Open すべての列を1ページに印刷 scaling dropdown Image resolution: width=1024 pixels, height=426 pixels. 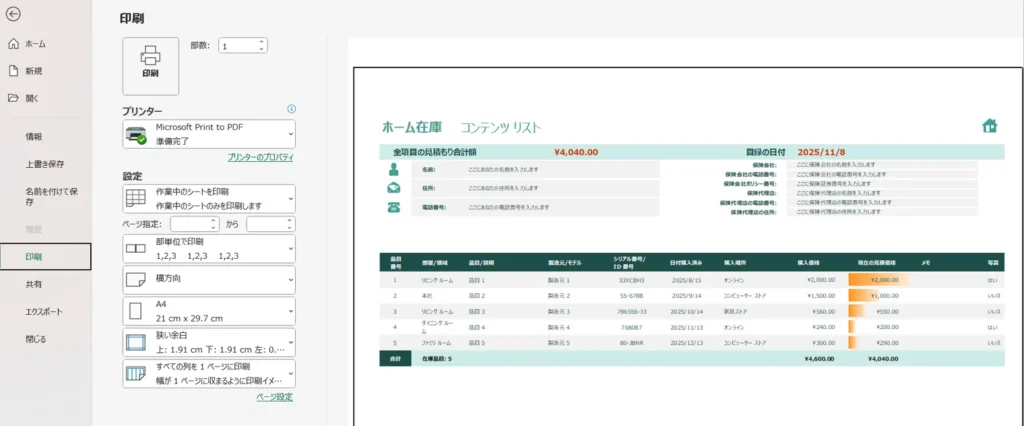pos(209,374)
